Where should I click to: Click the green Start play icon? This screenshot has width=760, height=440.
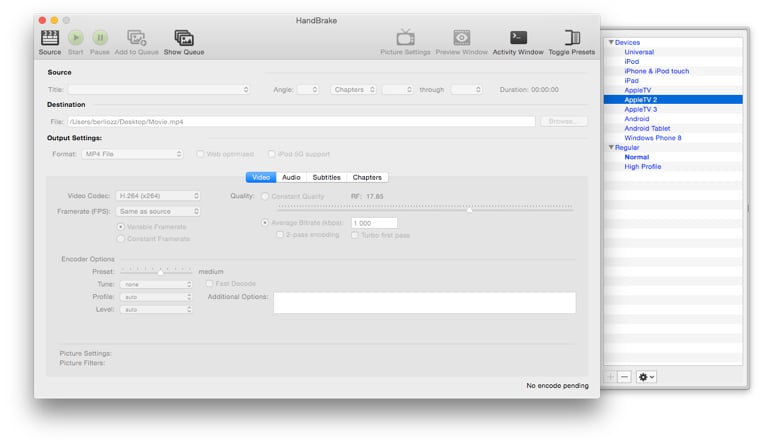76,37
